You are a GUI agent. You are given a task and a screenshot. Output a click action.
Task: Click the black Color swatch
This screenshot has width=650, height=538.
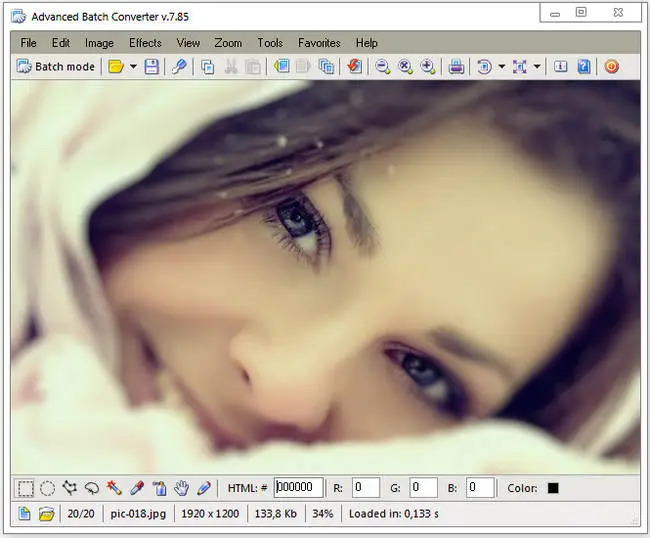pyautogui.click(x=553, y=488)
